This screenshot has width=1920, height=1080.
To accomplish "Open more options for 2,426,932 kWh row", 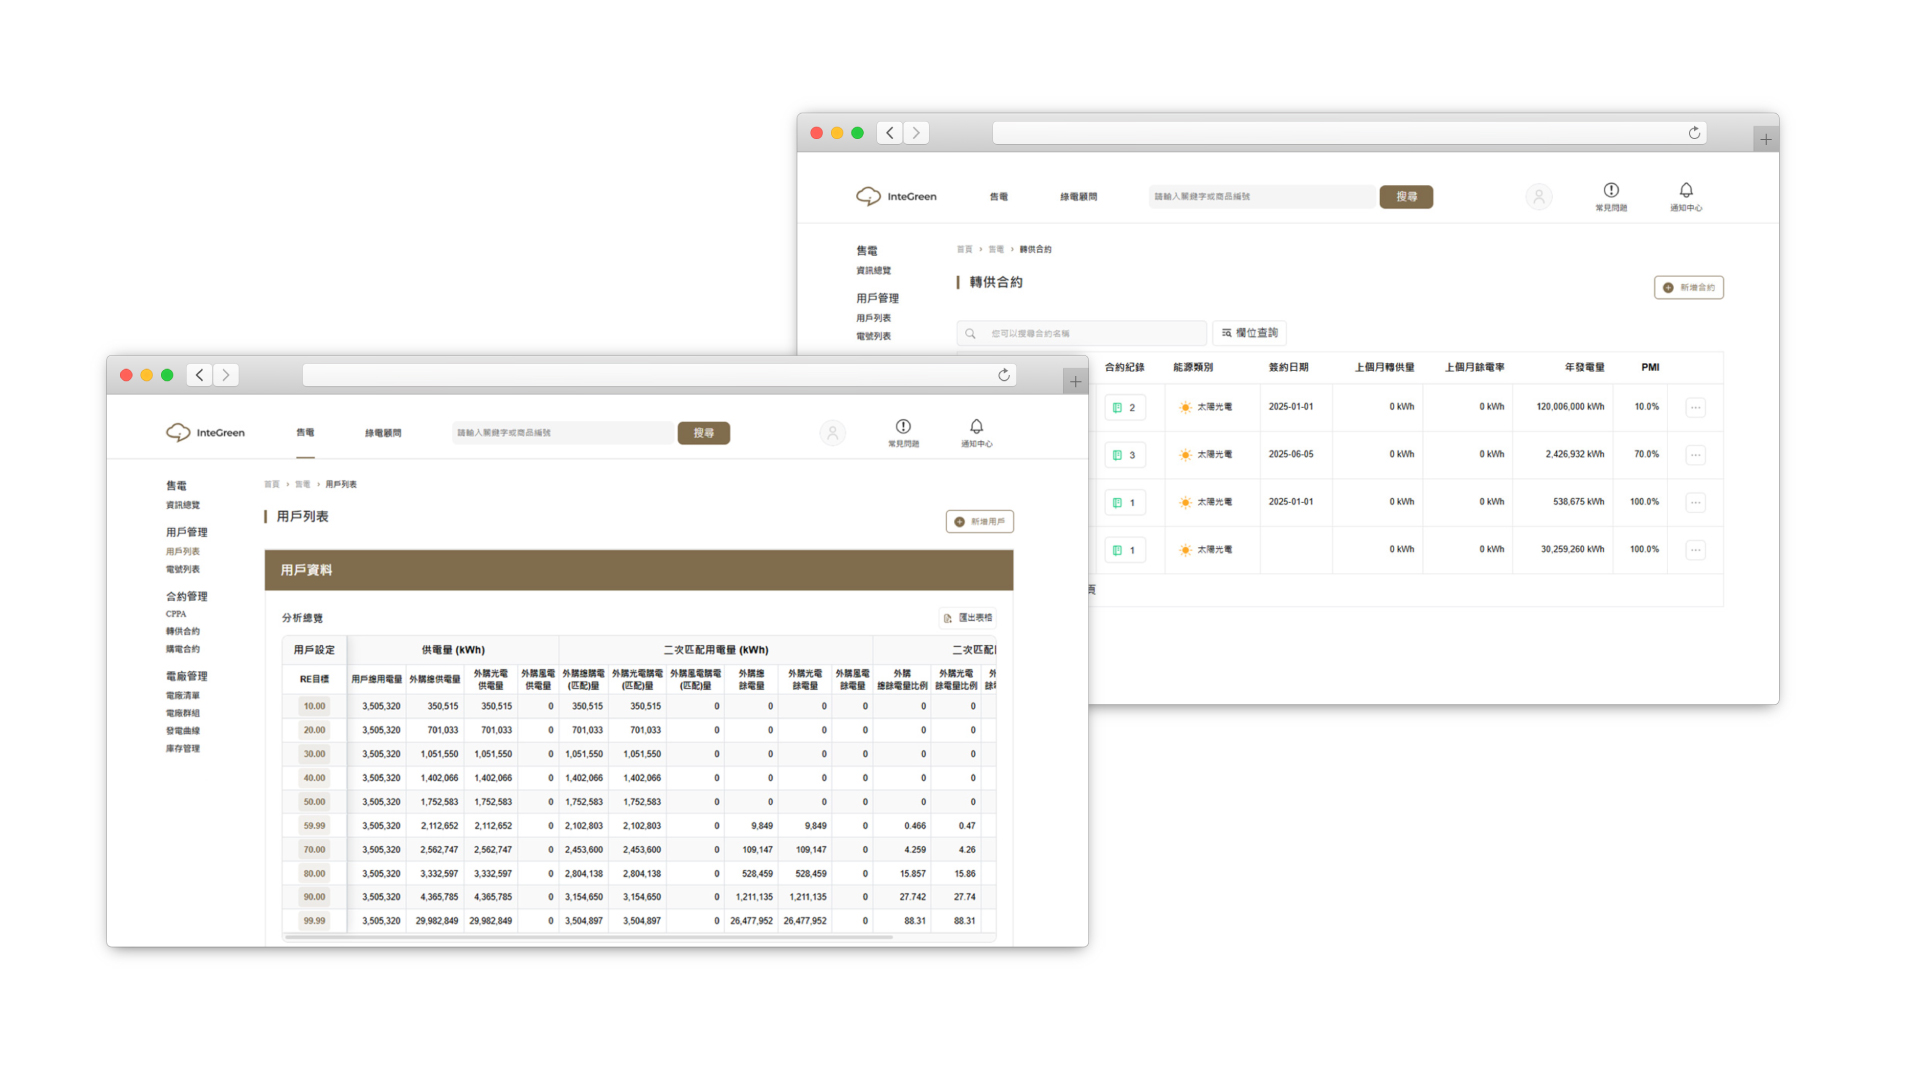I will click(x=1695, y=455).
